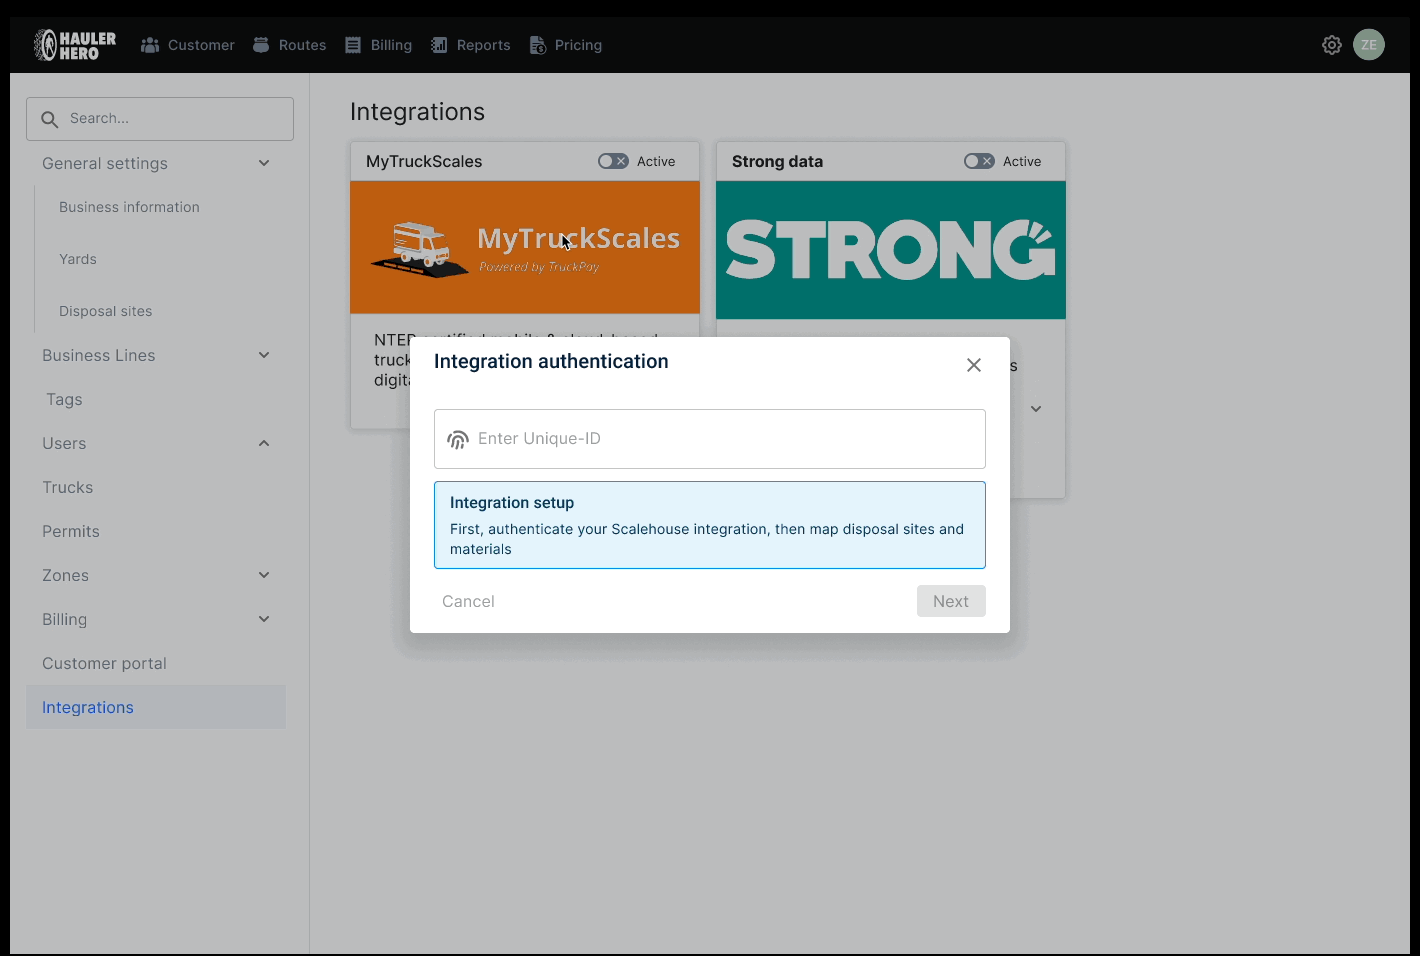This screenshot has height=956, width=1420.
Task: Toggle MyTruckScales Active switch
Action: tap(613, 161)
